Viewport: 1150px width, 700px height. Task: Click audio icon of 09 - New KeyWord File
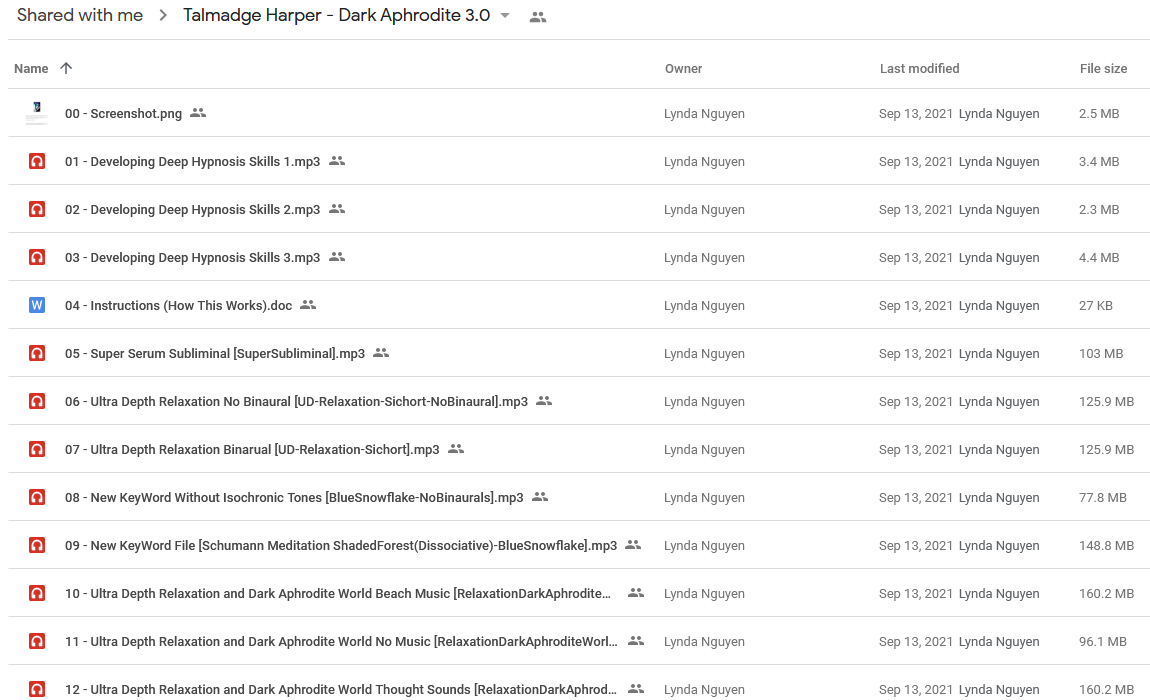(37, 545)
